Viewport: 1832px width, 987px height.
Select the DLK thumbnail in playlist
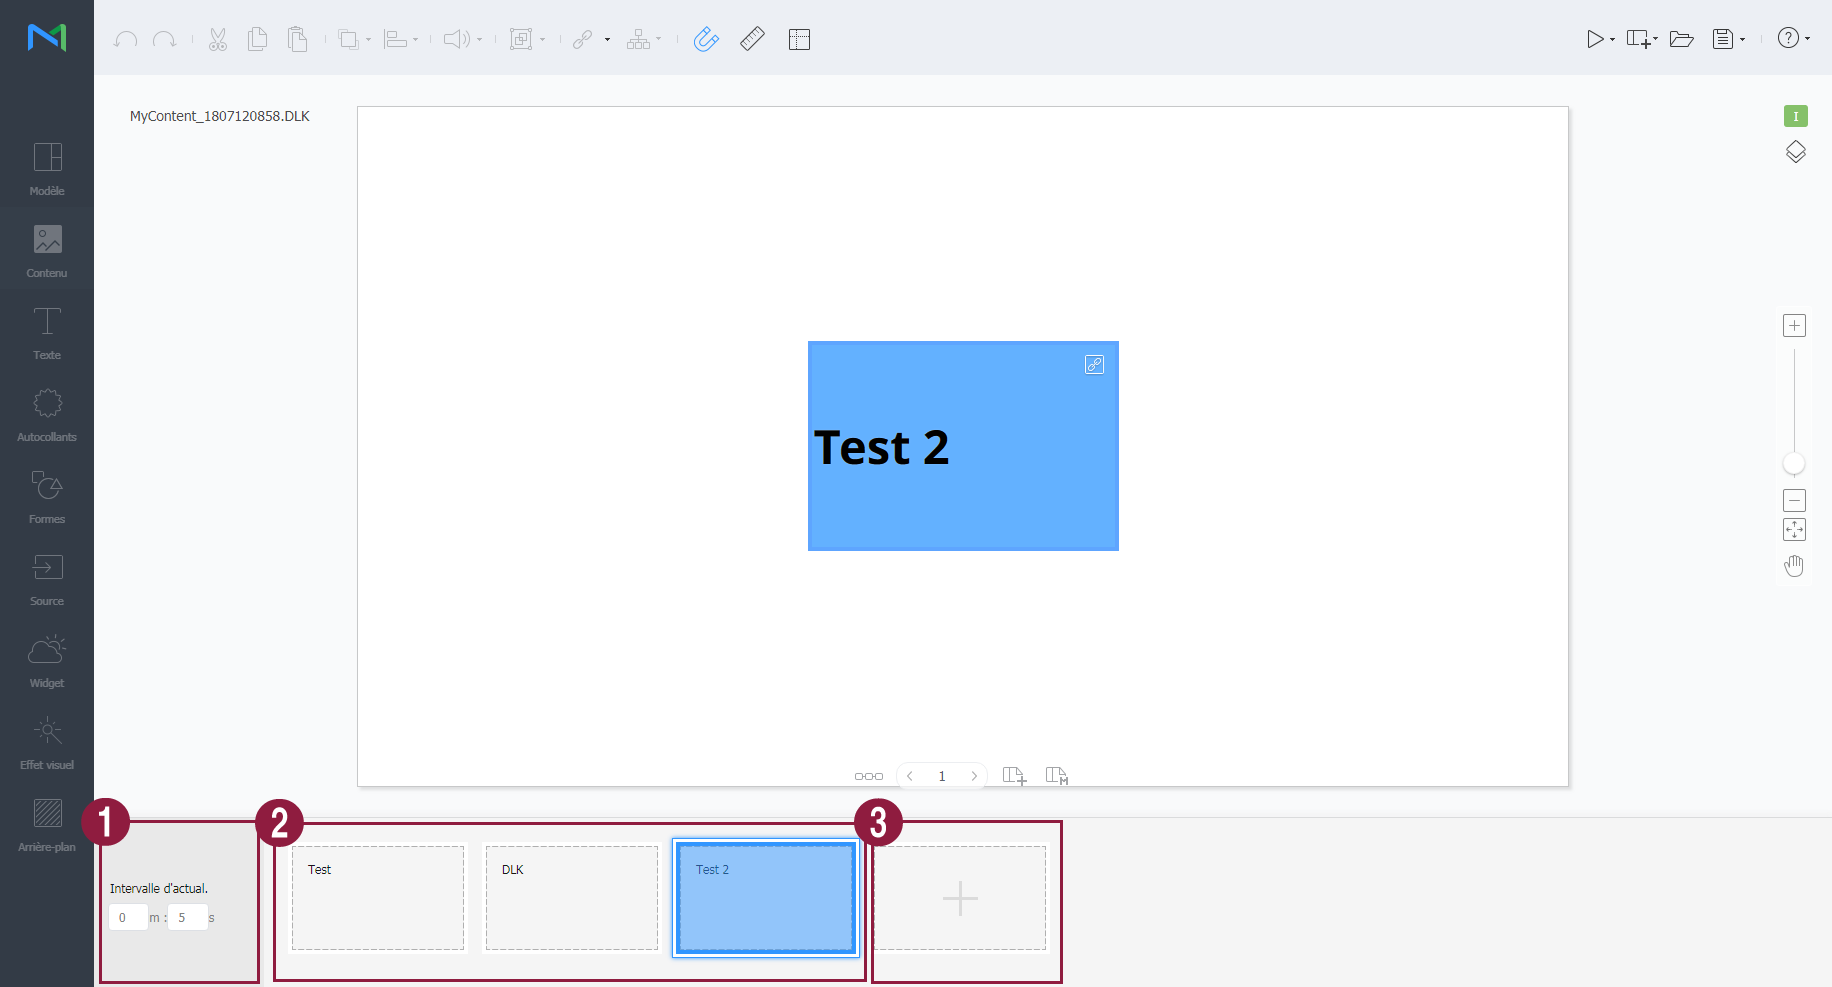click(x=571, y=898)
